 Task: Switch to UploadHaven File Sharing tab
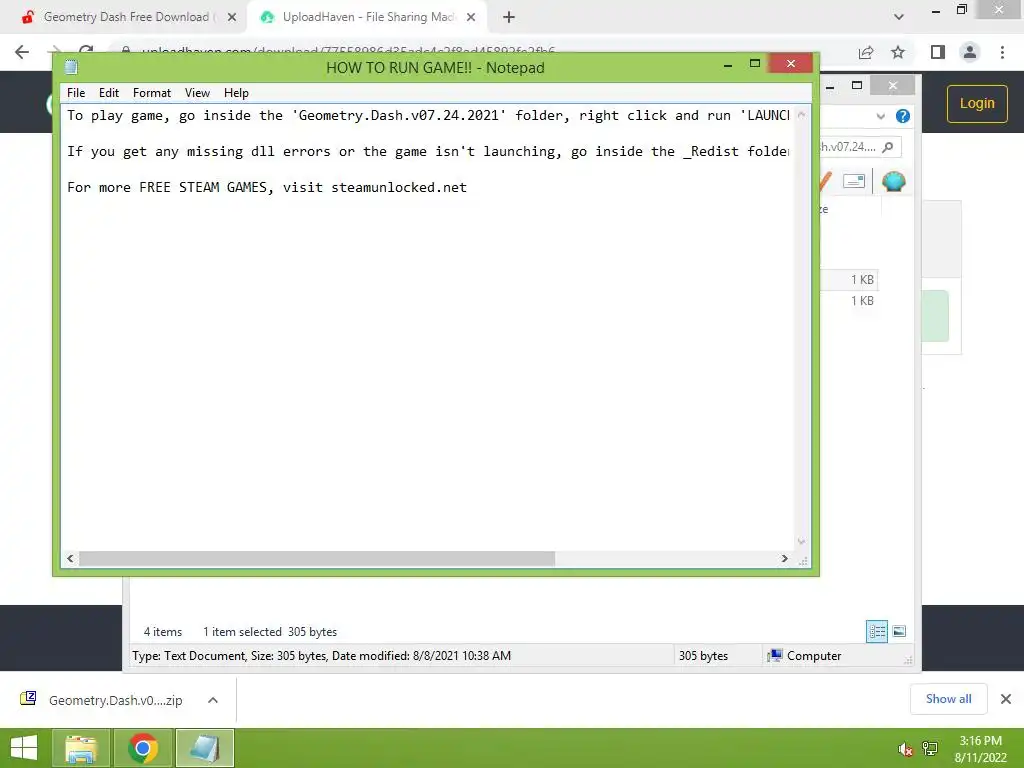[x=367, y=17]
